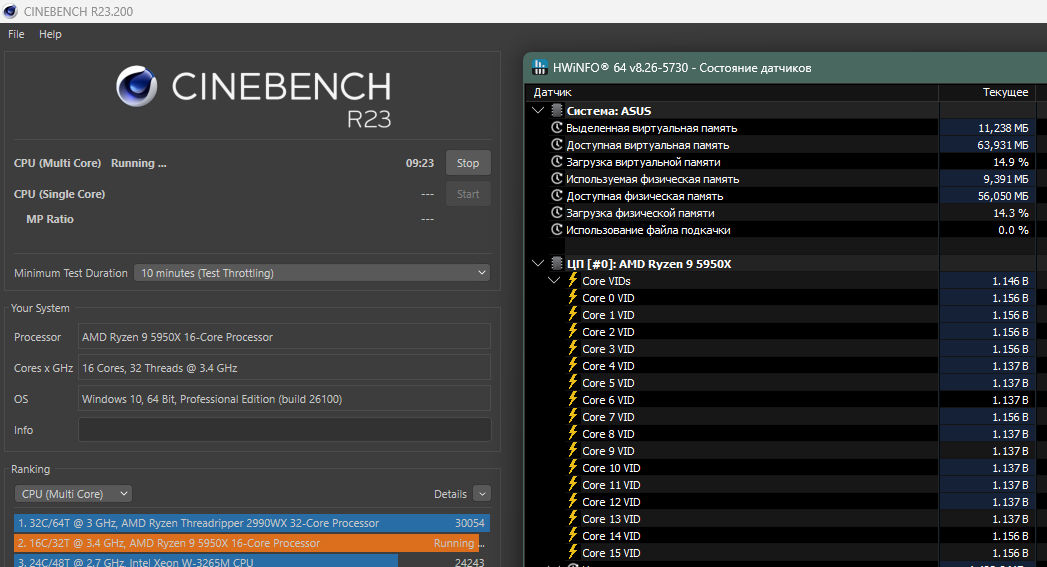Viewport: 1047px width, 567px height.
Task: Click lightning icon of Core 14 VID
Action: point(573,536)
